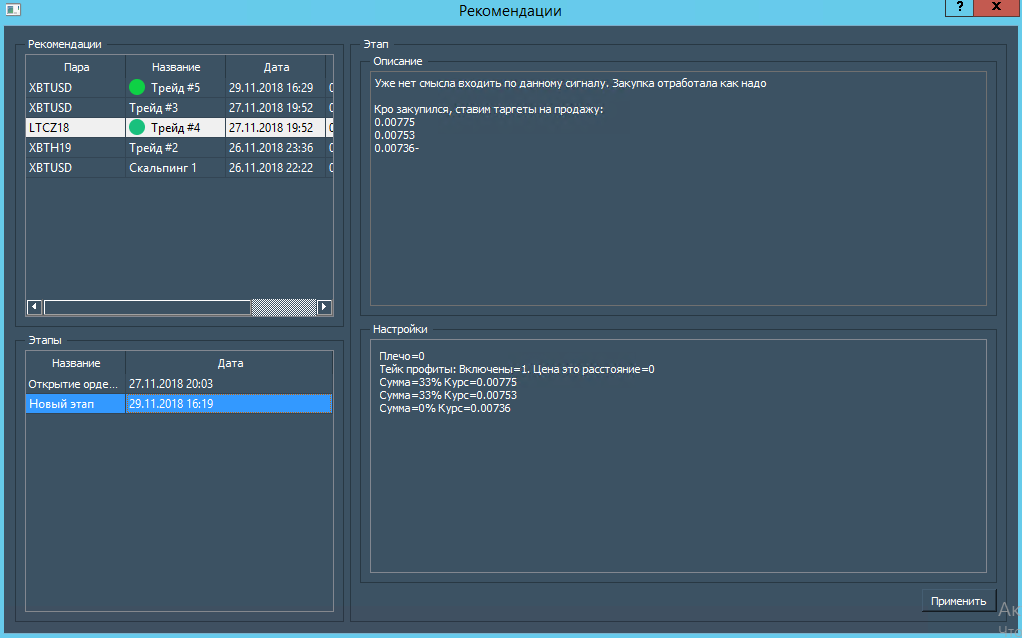Click Дата header in the Рекомендации table
Viewport: 1022px width, 638px height.
276,67
